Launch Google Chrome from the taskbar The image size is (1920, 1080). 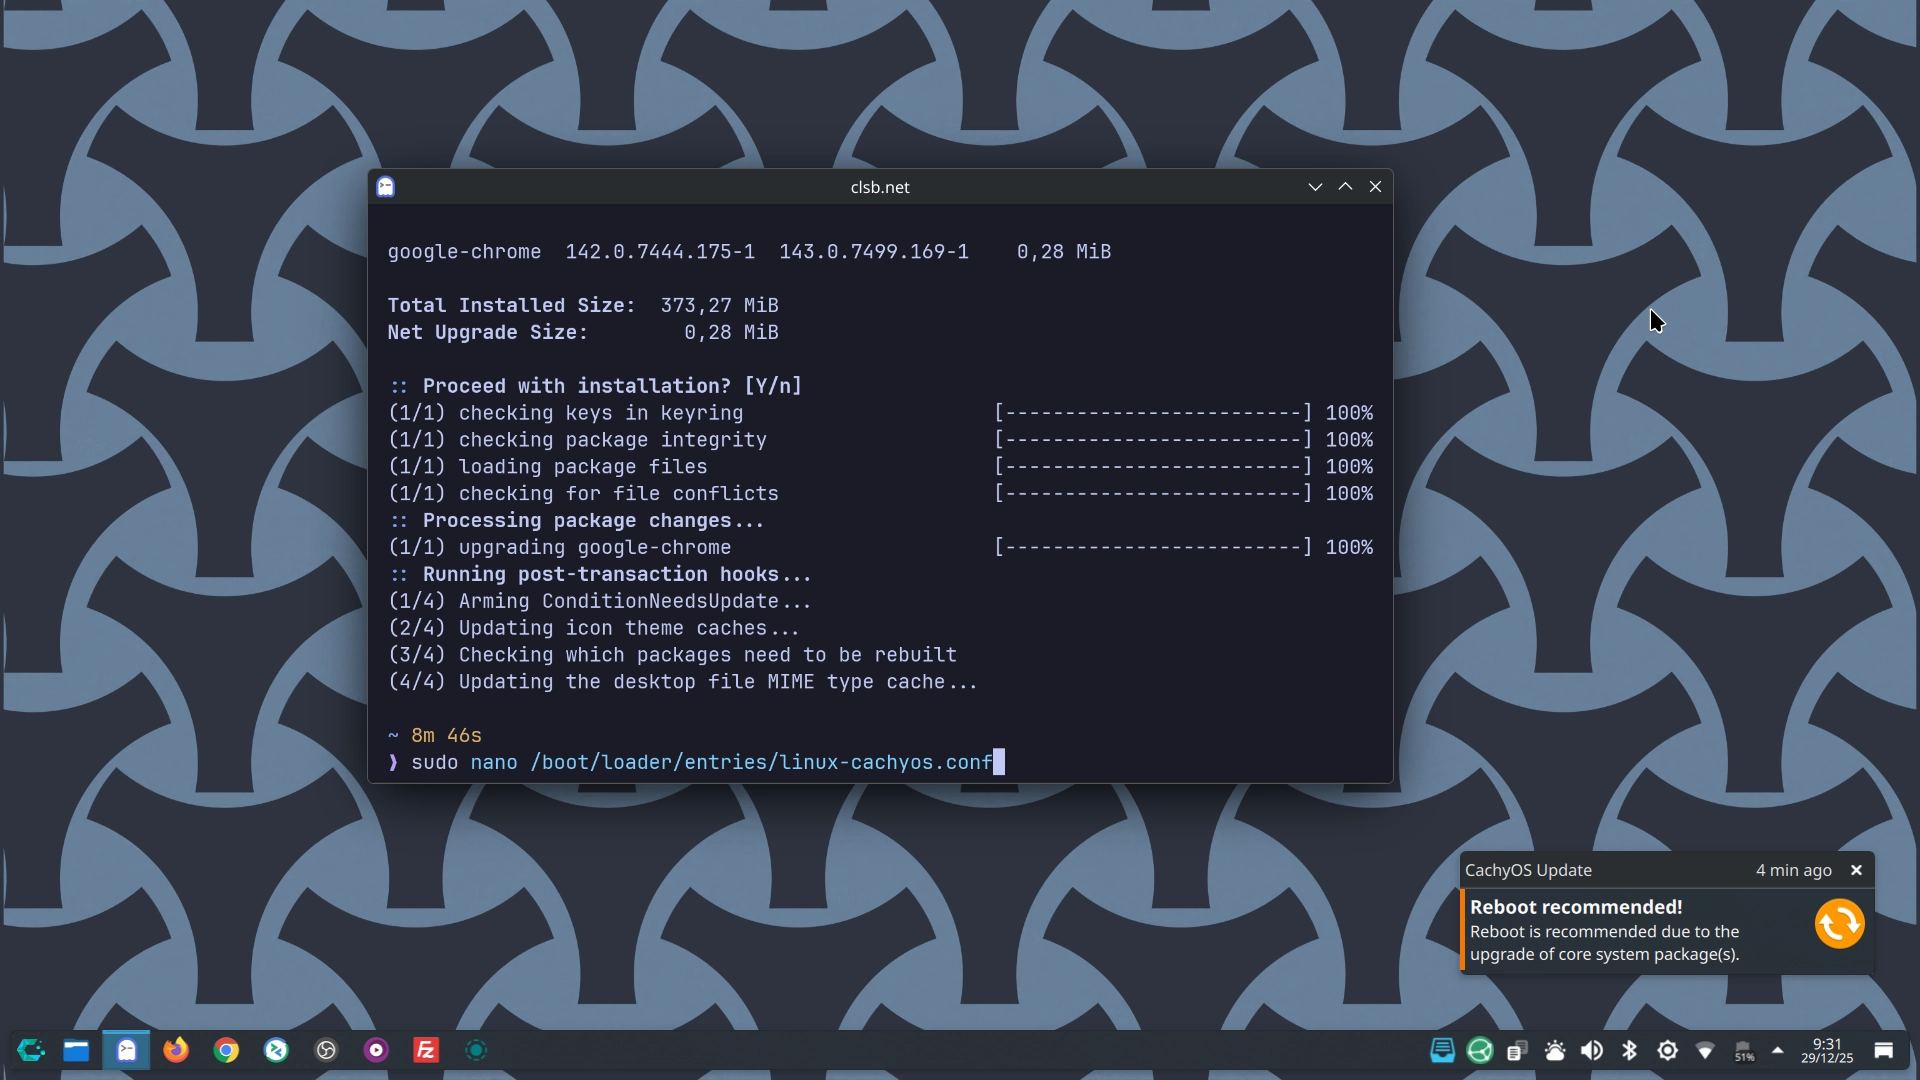pos(226,1050)
